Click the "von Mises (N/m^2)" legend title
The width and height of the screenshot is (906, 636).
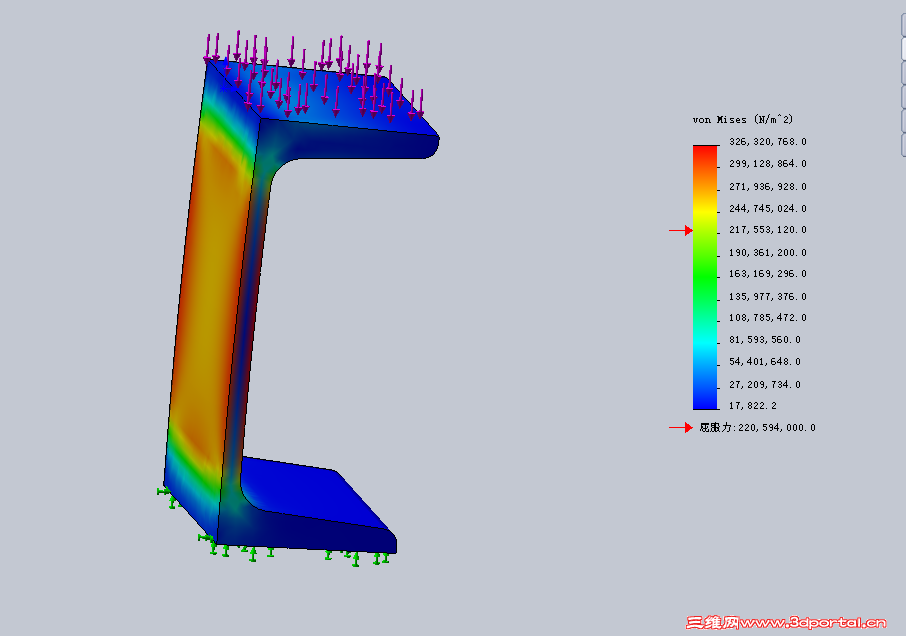(x=742, y=120)
